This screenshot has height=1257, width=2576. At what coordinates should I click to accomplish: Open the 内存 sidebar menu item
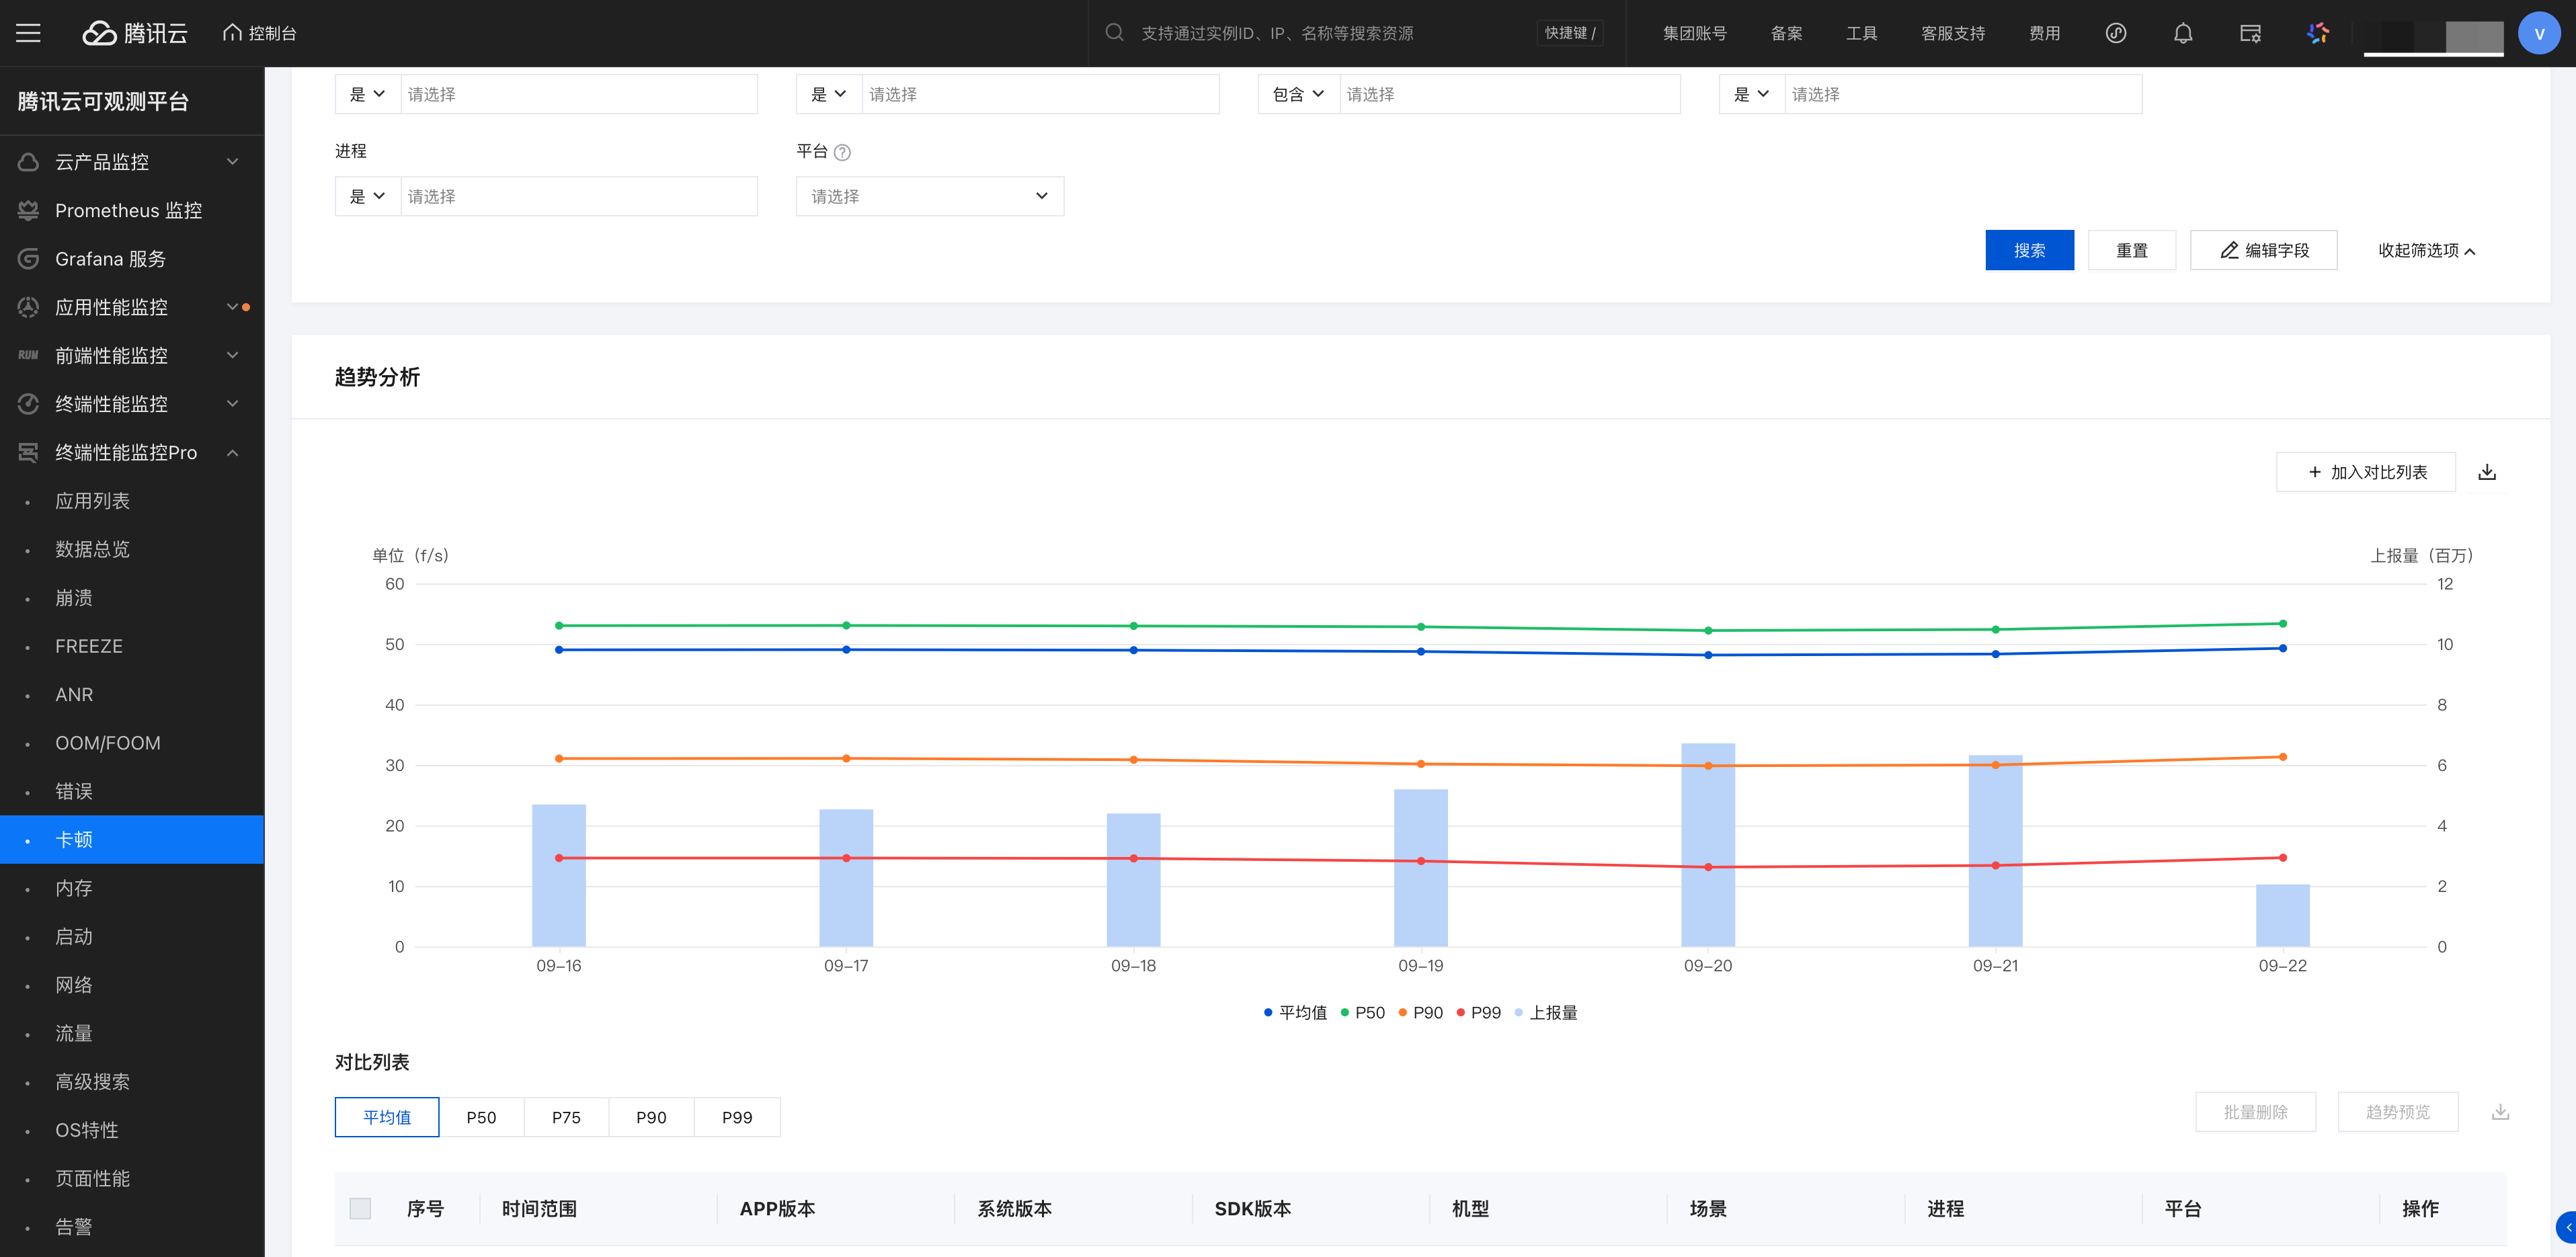[x=74, y=888]
